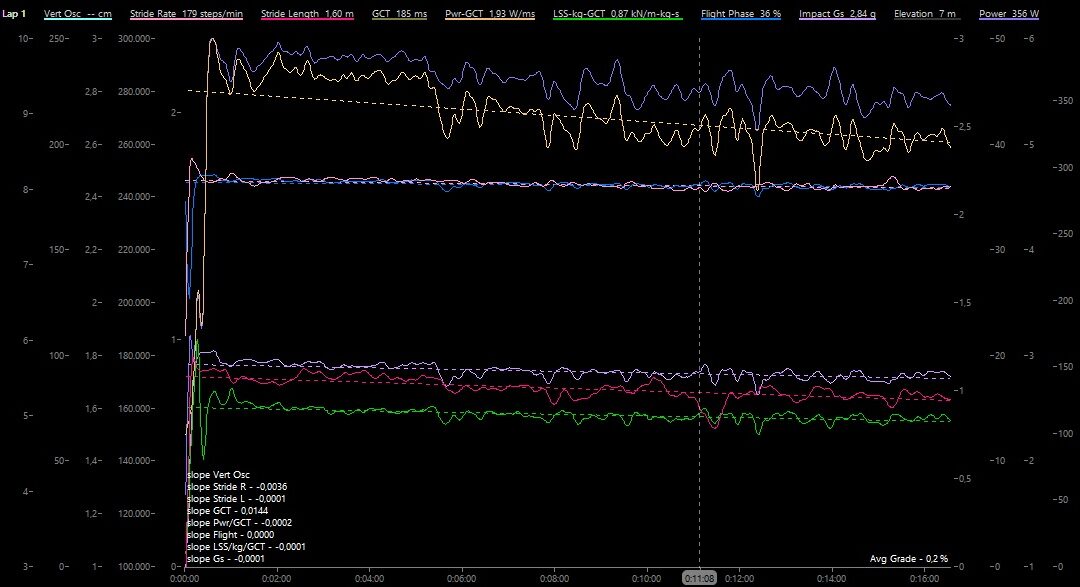Toggle the Stride Rate 179 steps/min series
1080x587 pixels.
coord(186,14)
